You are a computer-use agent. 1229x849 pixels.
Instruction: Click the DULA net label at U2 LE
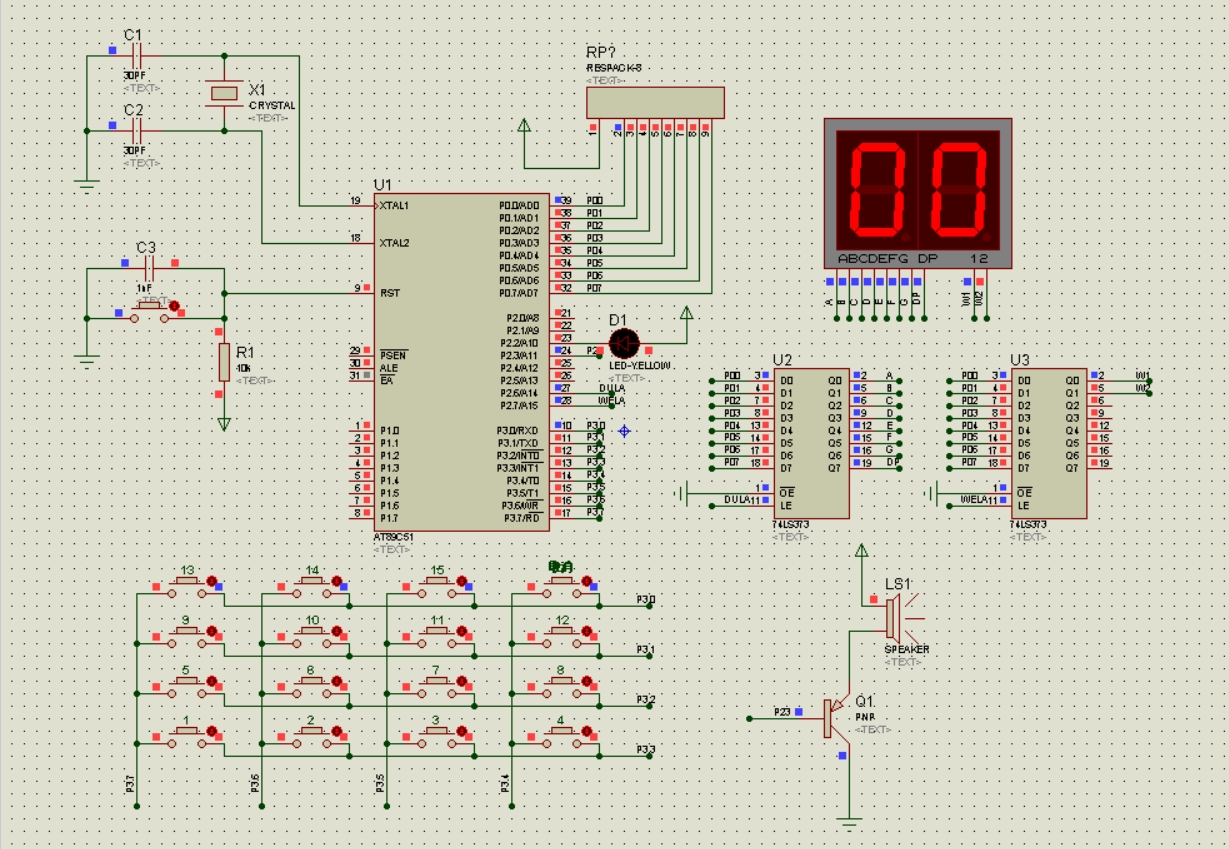point(737,499)
